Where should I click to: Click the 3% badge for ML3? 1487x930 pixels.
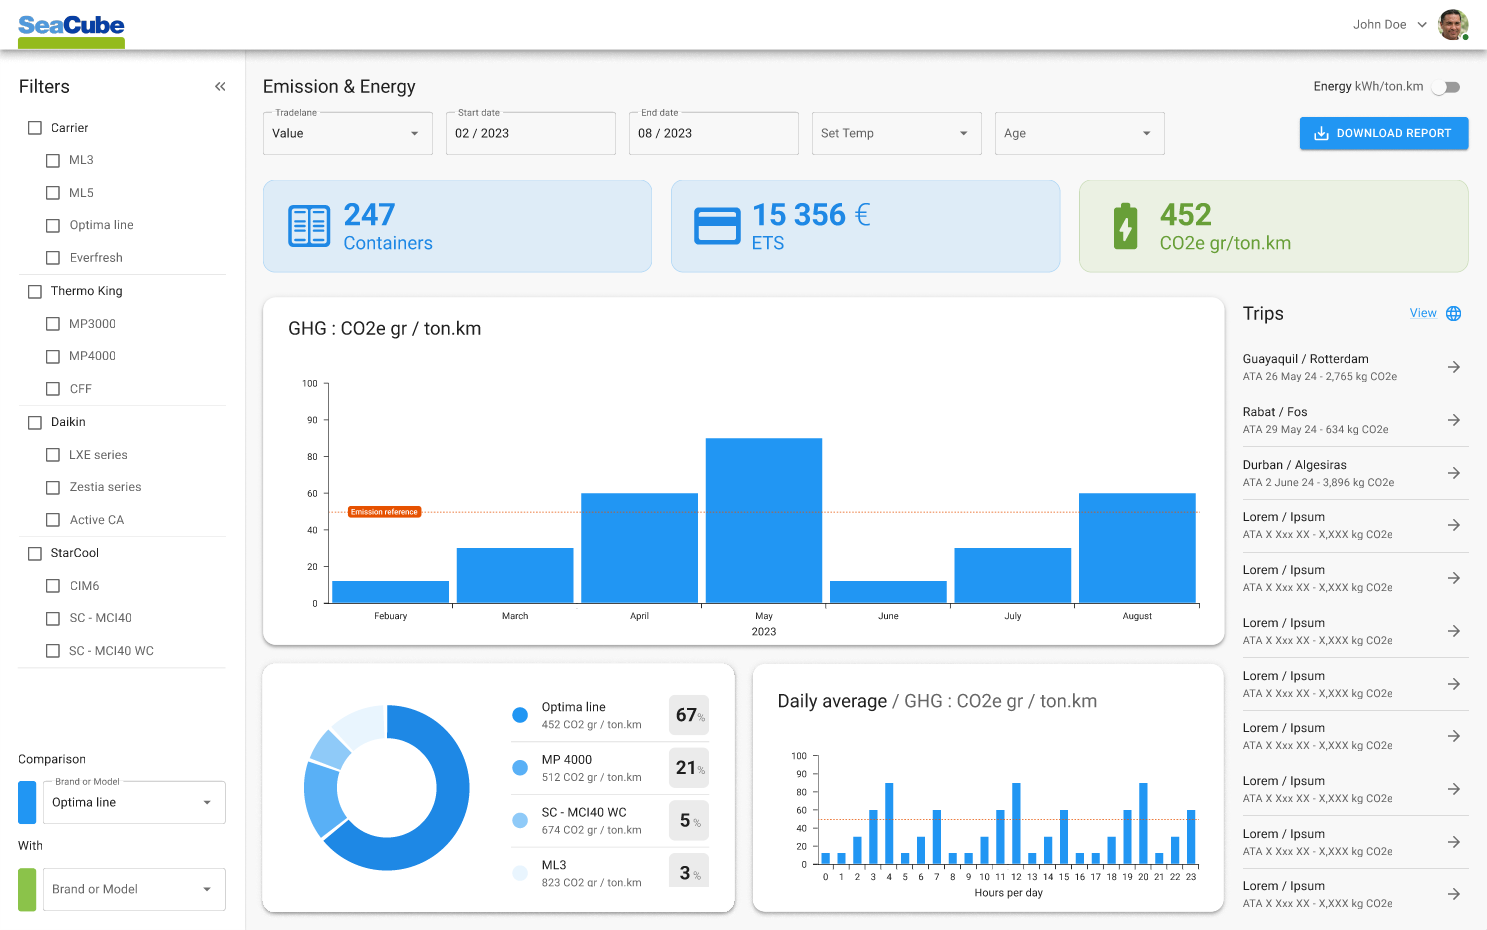click(x=689, y=872)
